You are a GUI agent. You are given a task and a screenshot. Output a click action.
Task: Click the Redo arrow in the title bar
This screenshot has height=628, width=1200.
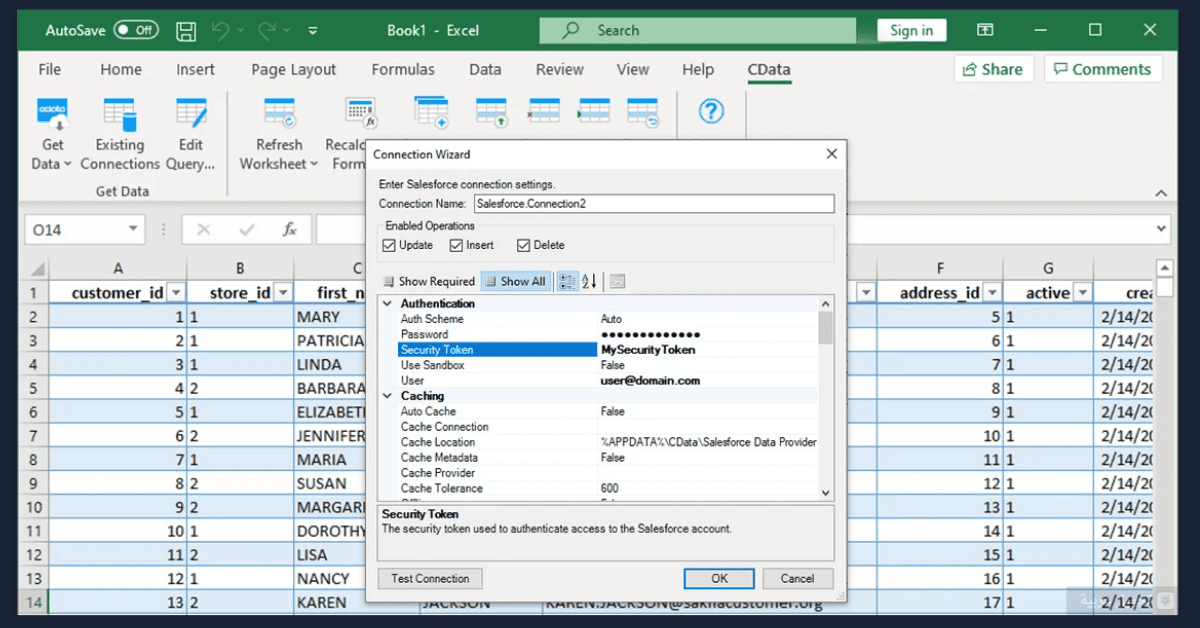[x=267, y=31]
